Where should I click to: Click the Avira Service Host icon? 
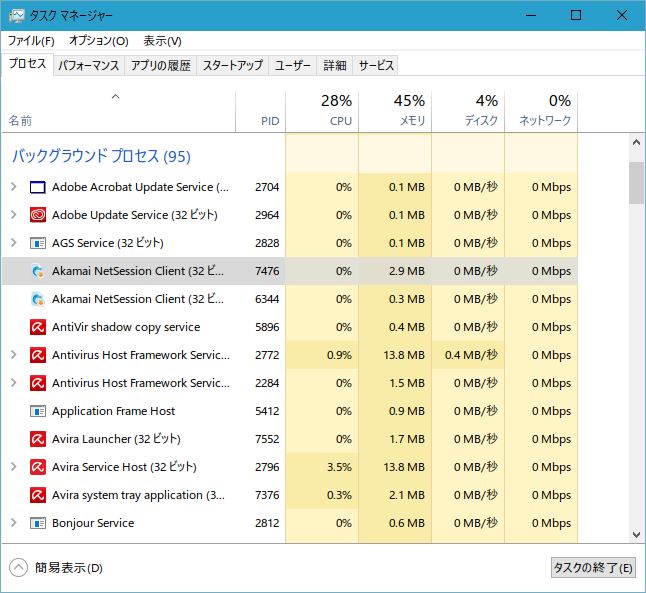point(37,468)
